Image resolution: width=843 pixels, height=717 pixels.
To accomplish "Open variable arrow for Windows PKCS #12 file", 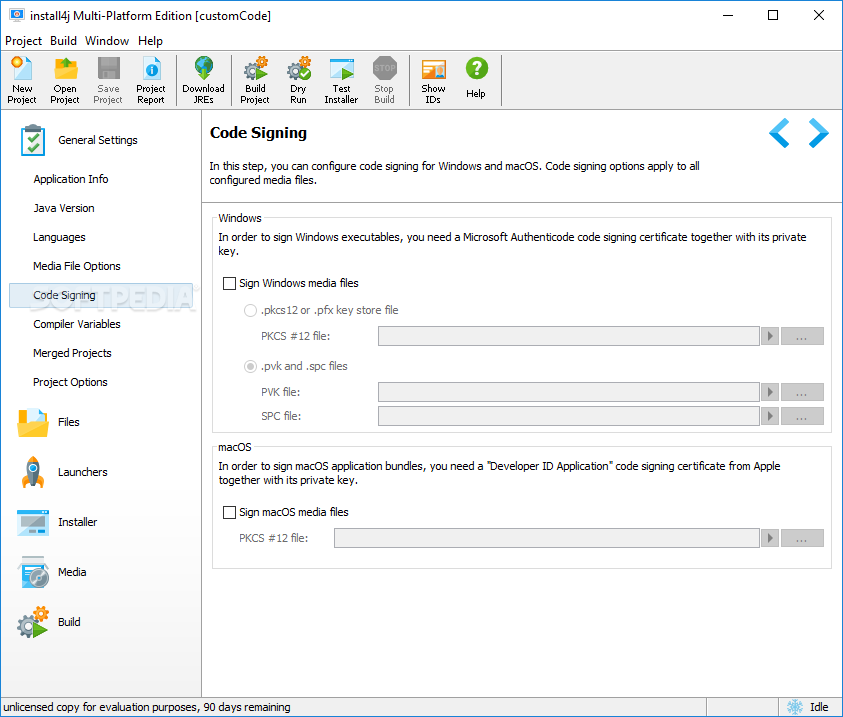I will [x=770, y=336].
